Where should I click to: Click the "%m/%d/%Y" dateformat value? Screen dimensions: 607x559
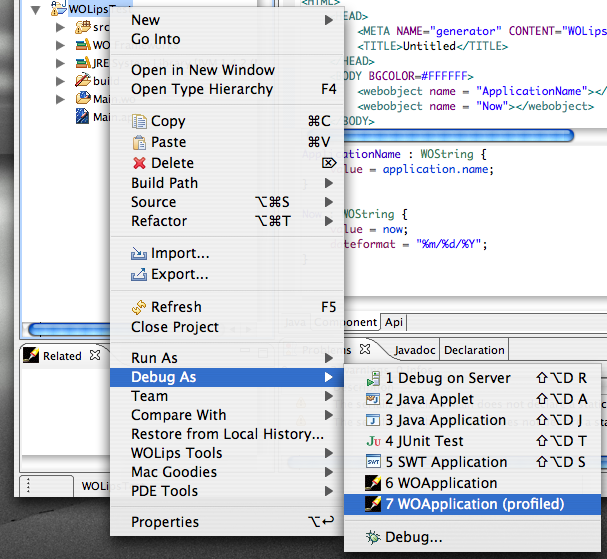448,244
